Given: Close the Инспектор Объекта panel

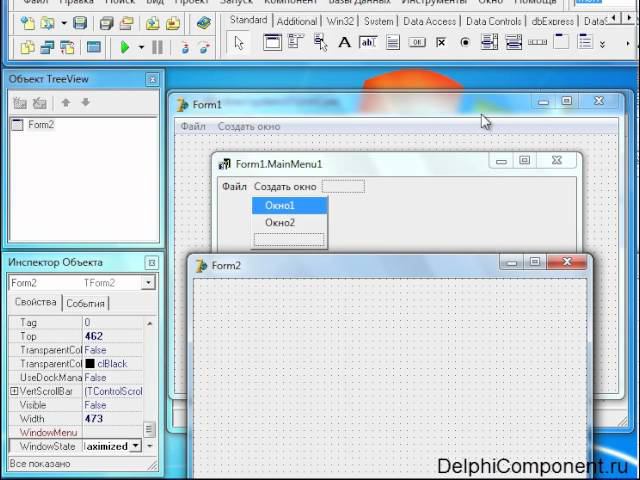Looking at the screenshot, I should pos(151,263).
